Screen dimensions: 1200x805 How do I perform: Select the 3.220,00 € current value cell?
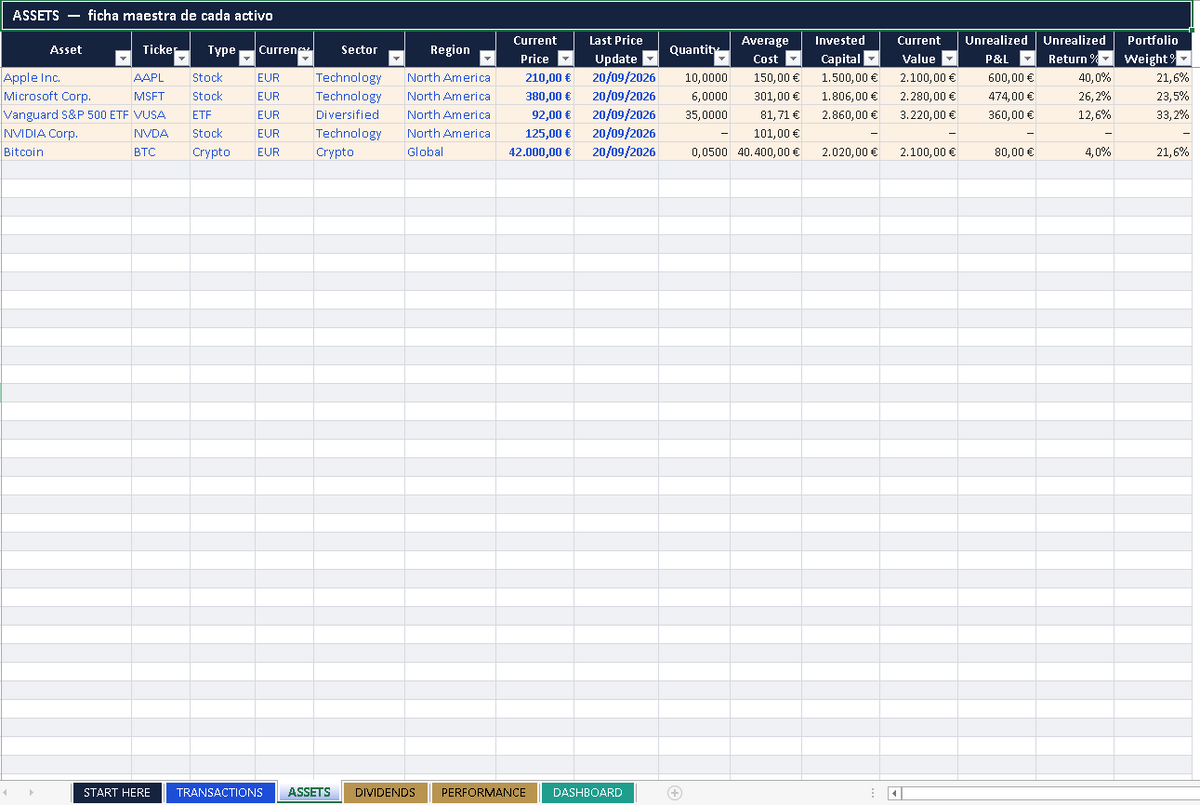pyautogui.click(x=919, y=114)
